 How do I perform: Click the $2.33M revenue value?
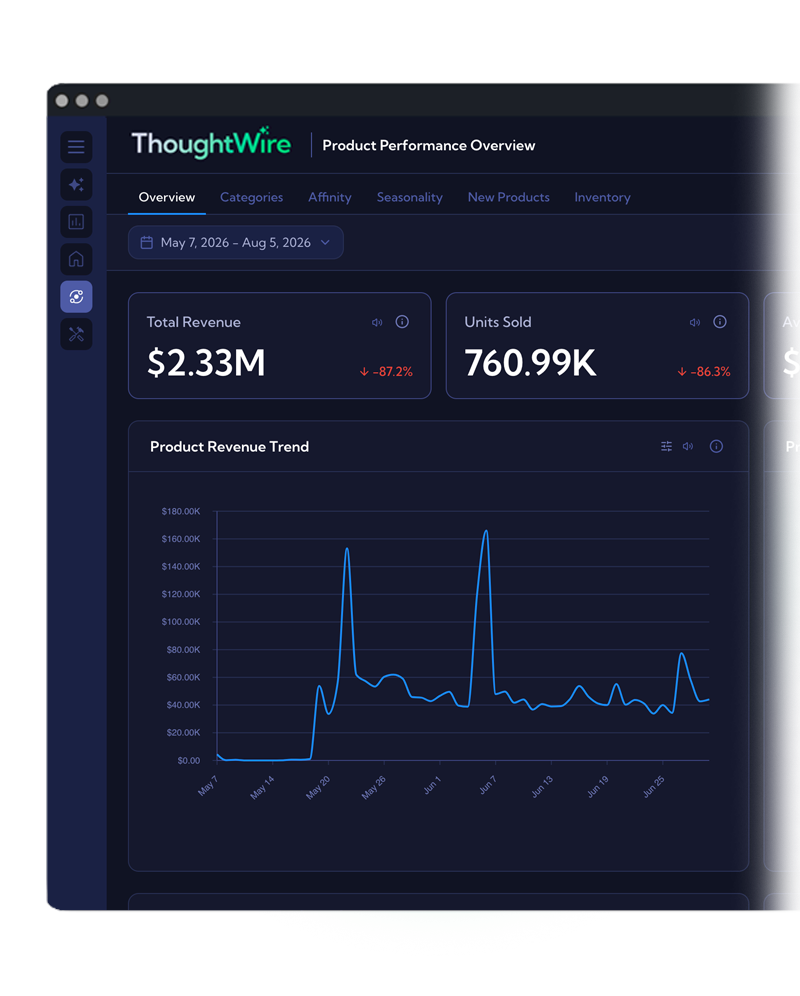coord(206,363)
